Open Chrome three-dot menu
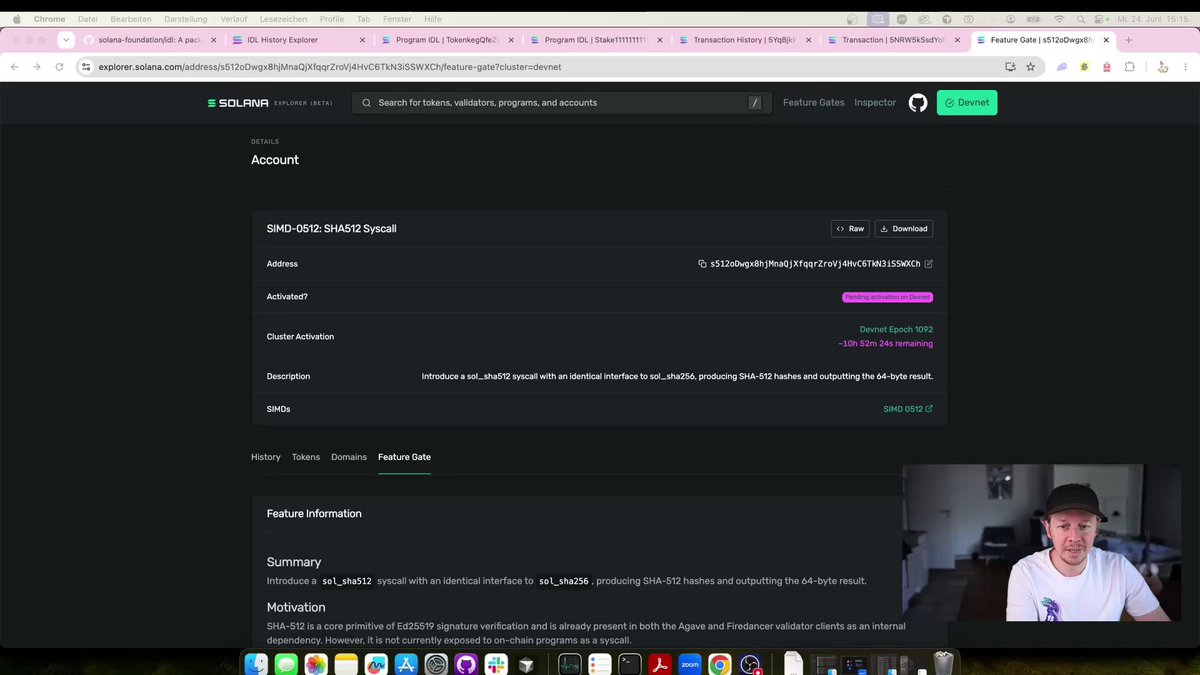The height and width of the screenshot is (675, 1200). coord(1187,66)
